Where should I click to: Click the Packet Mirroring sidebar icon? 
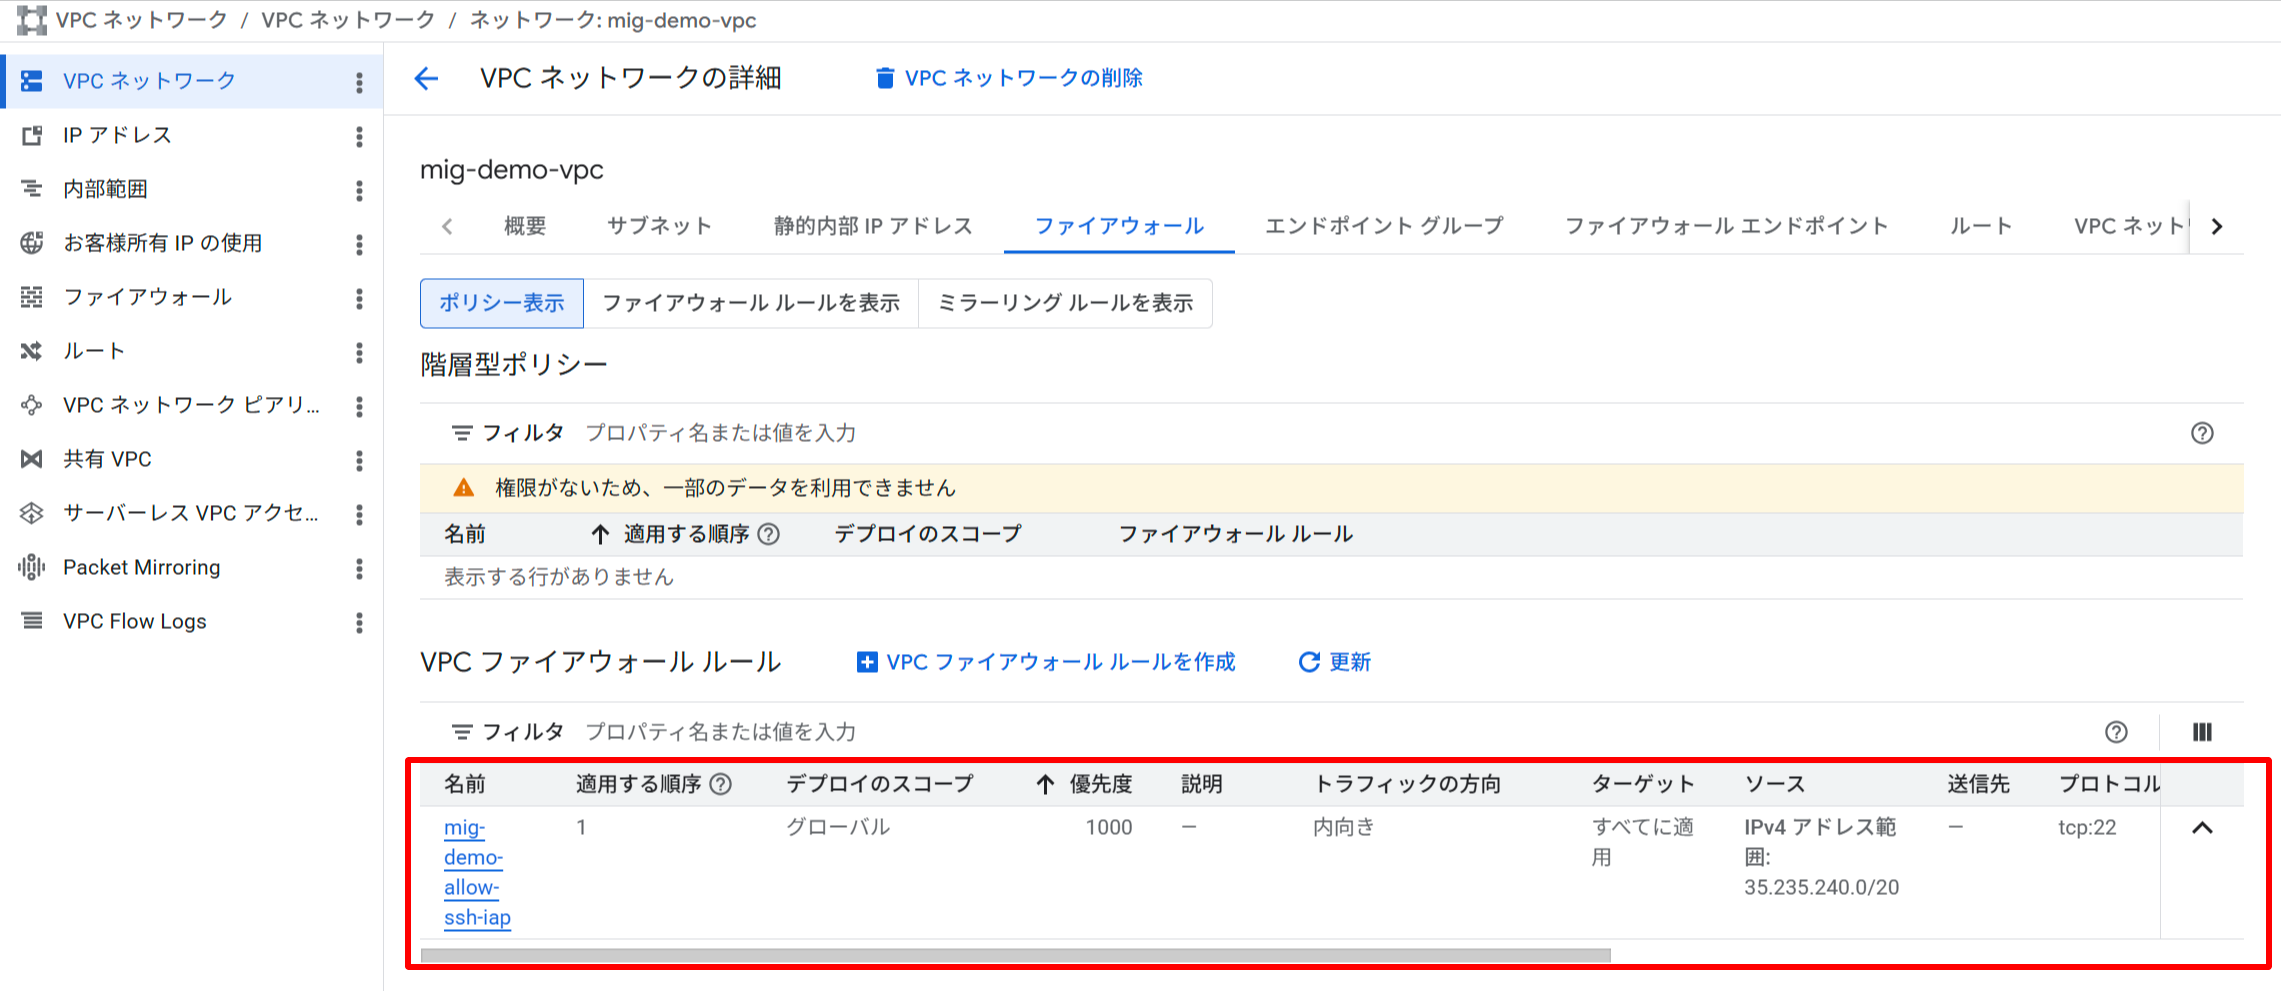tap(32, 567)
